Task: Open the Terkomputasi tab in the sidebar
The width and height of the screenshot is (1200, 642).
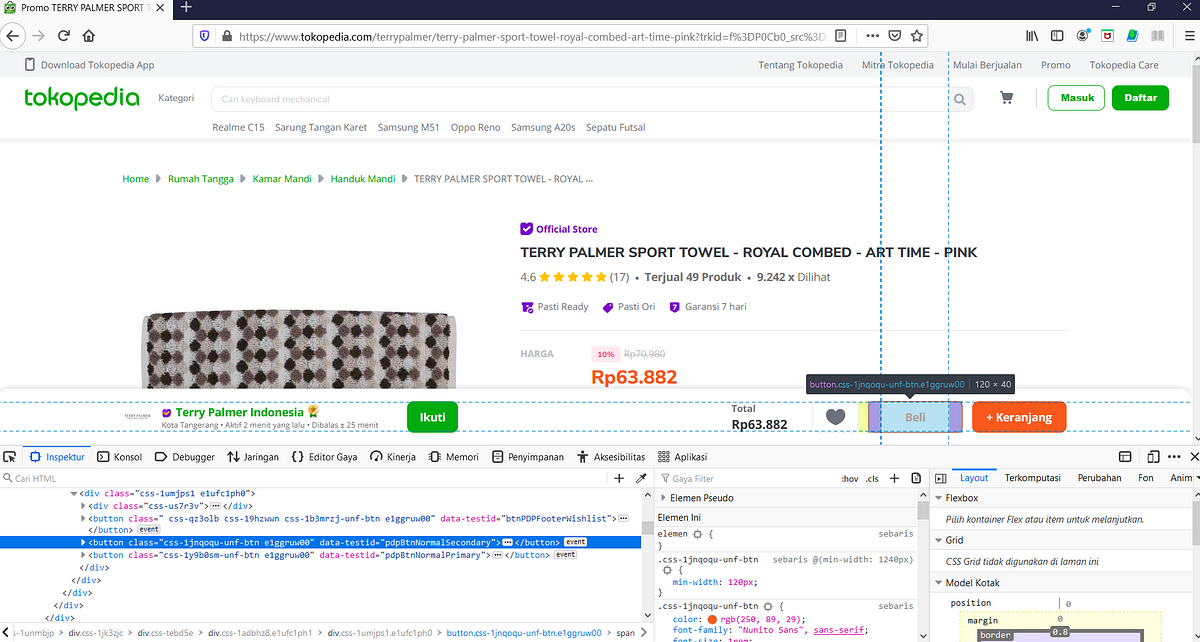Action: click(x=1032, y=478)
